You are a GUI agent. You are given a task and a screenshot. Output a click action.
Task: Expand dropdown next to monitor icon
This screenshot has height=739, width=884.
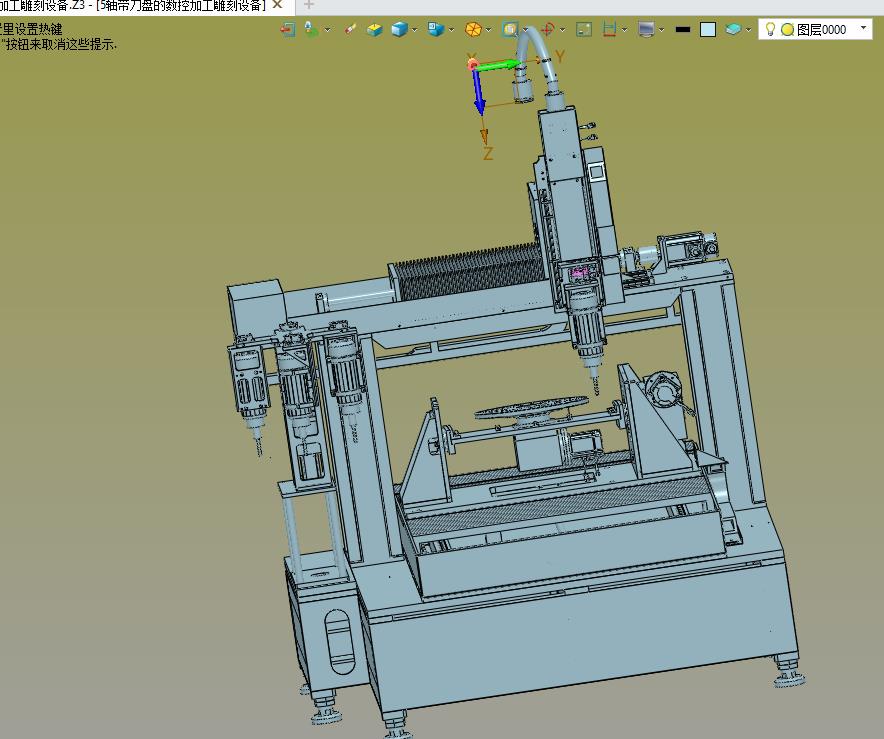[661, 30]
